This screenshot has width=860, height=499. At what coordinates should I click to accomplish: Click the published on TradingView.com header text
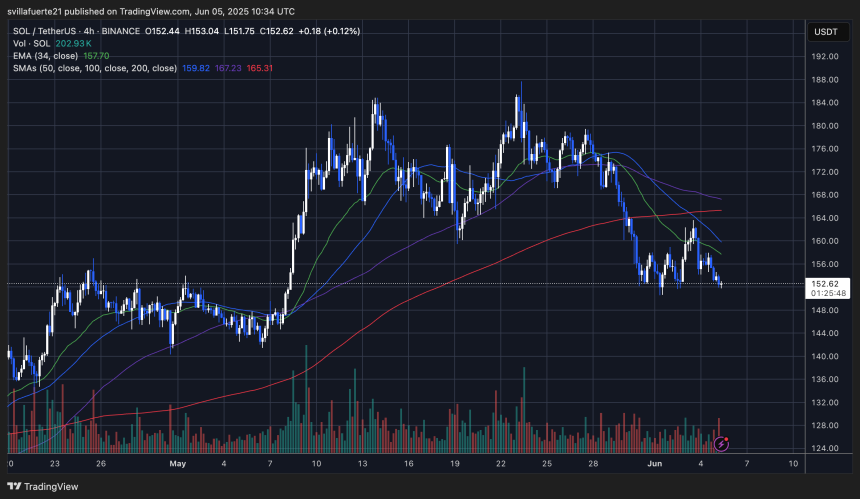(151, 11)
